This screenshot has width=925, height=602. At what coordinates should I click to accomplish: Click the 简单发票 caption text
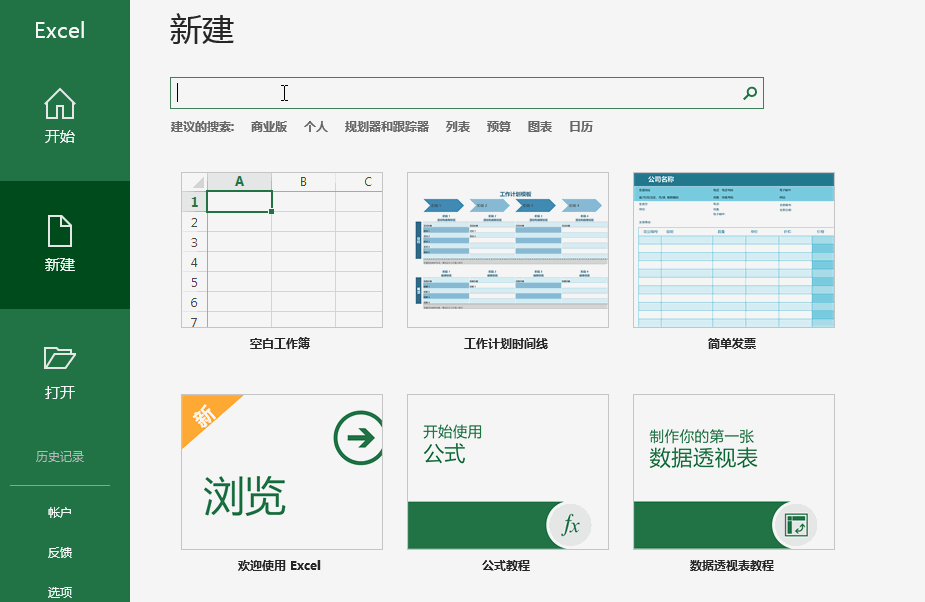[x=732, y=343]
